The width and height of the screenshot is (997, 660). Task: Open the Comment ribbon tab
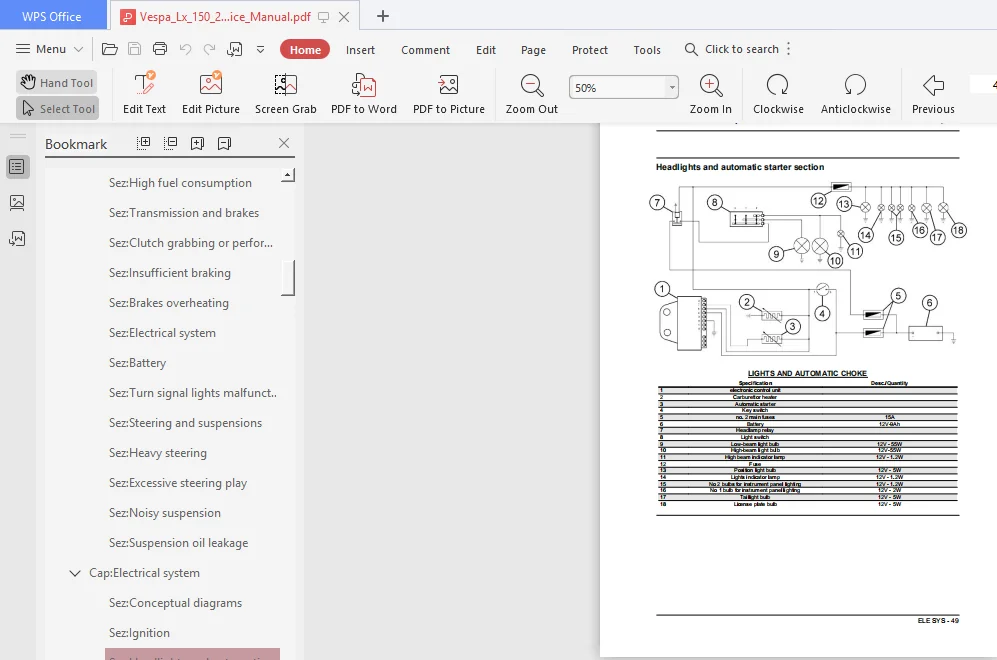tap(425, 50)
